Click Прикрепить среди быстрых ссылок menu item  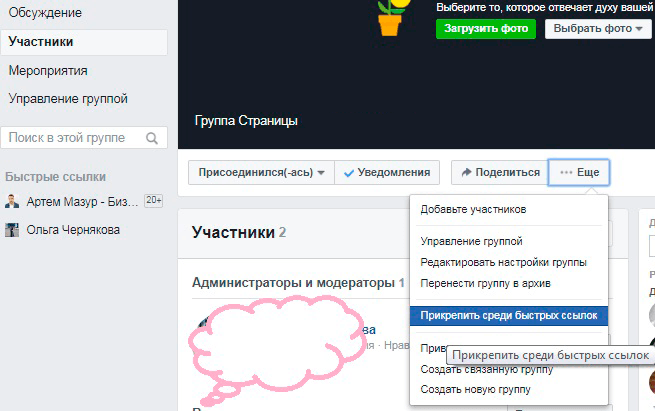point(508,316)
